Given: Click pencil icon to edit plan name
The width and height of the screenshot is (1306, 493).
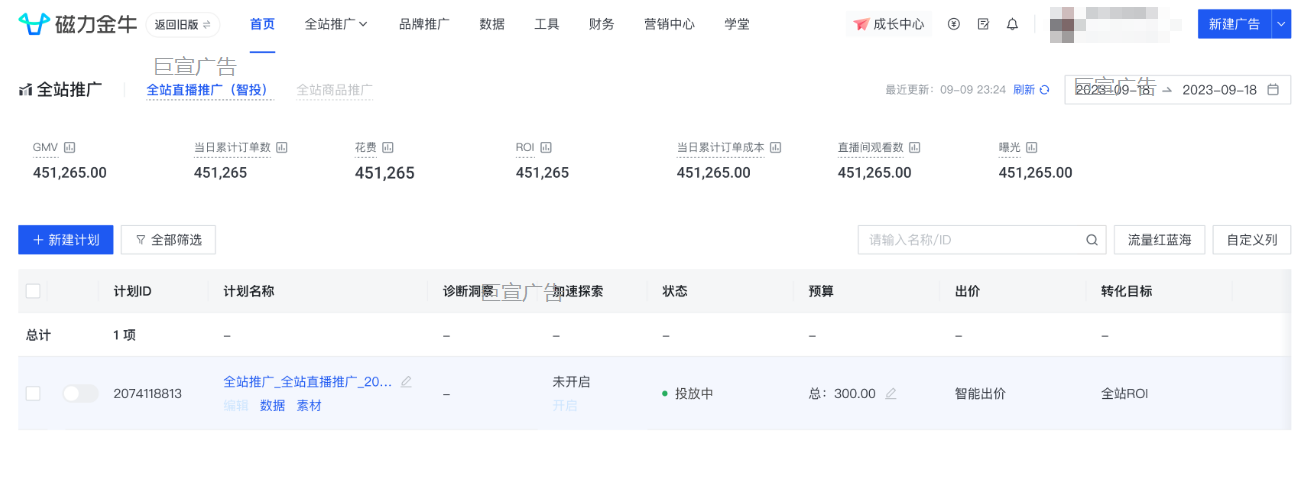Looking at the screenshot, I should (406, 382).
